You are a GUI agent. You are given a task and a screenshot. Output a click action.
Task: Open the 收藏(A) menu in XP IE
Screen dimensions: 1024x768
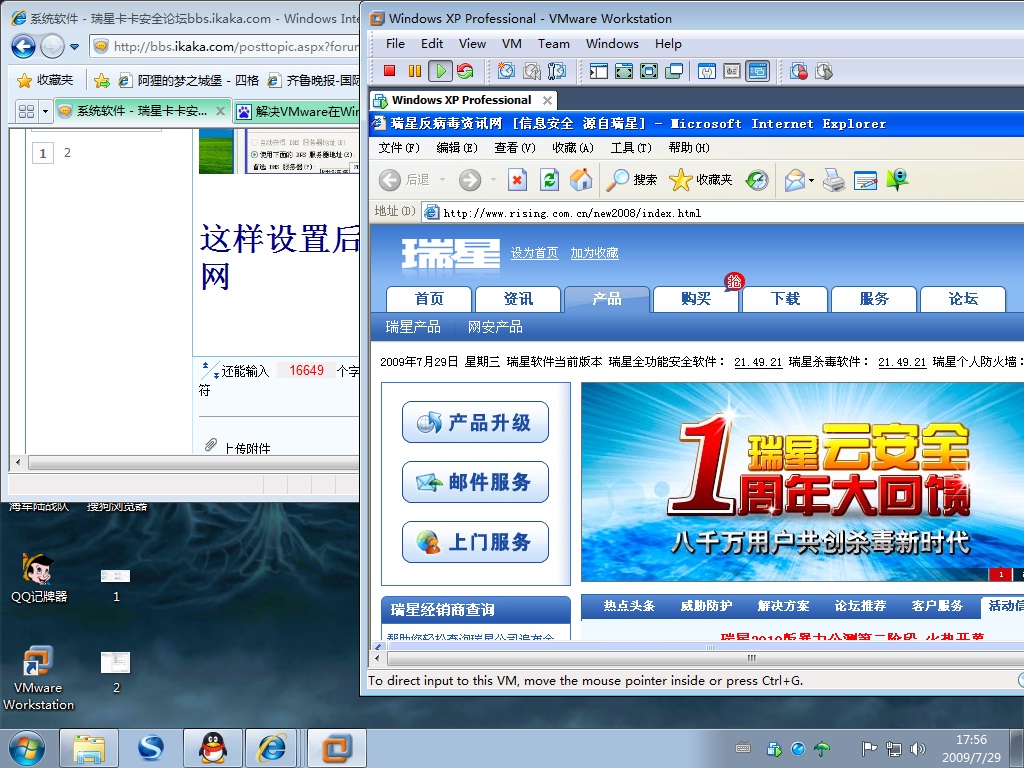(x=573, y=148)
